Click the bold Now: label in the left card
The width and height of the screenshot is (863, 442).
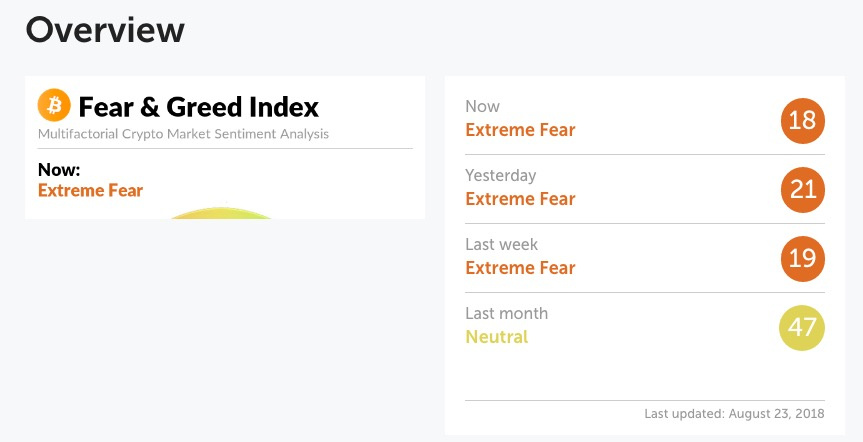click(x=59, y=170)
